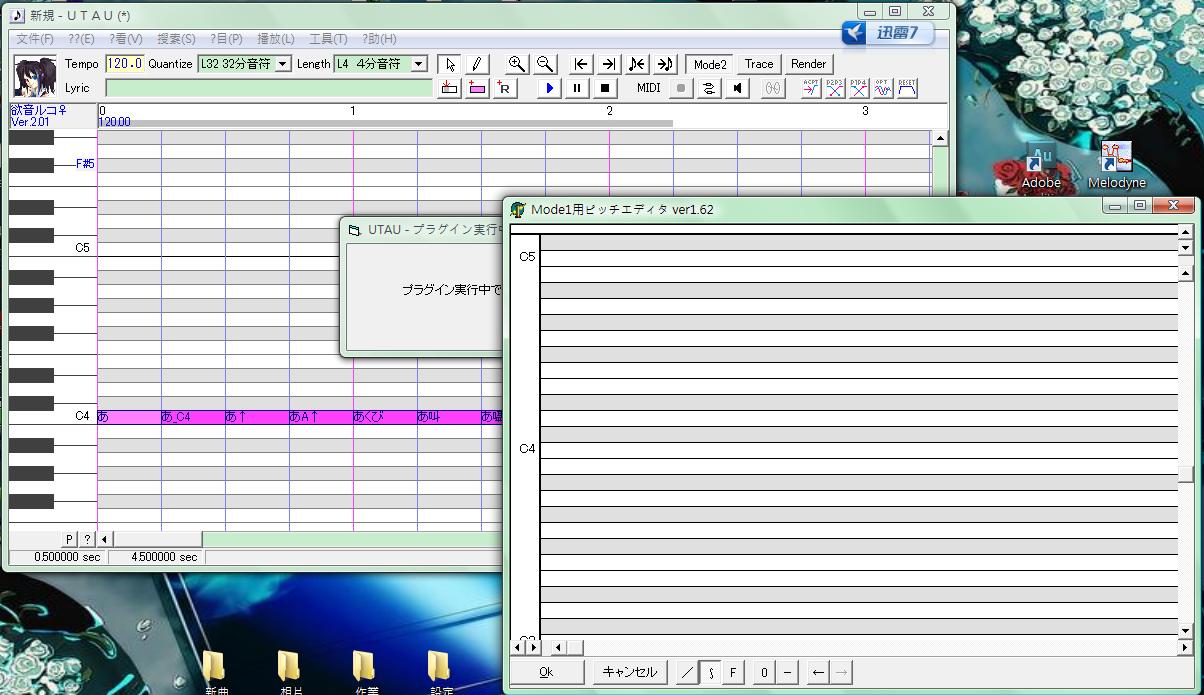Click the P2P3 envelope icon
This screenshot has height=695, width=1204.
click(x=835, y=88)
